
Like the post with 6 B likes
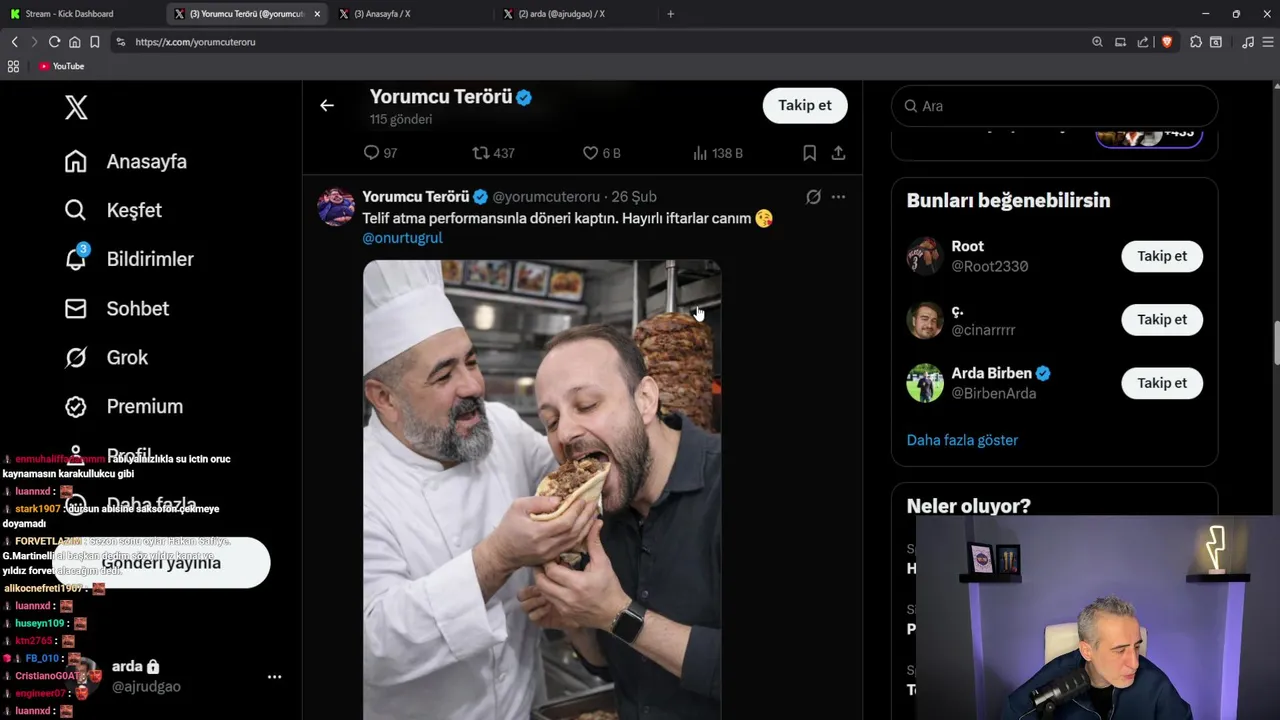pos(590,153)
